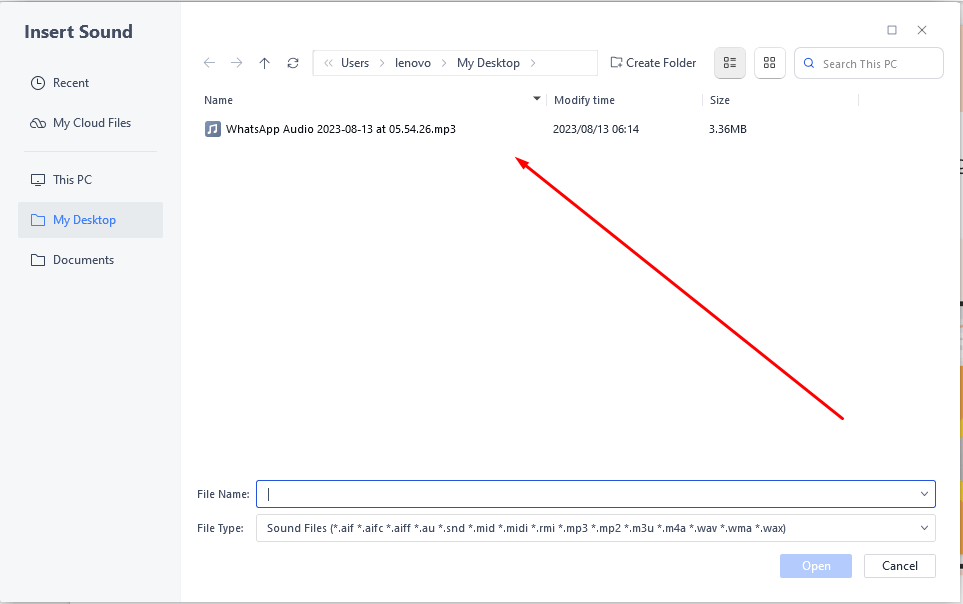Click the forward navigation arrow
Viewport: 963px width, 604px height.
pos(237,62)
